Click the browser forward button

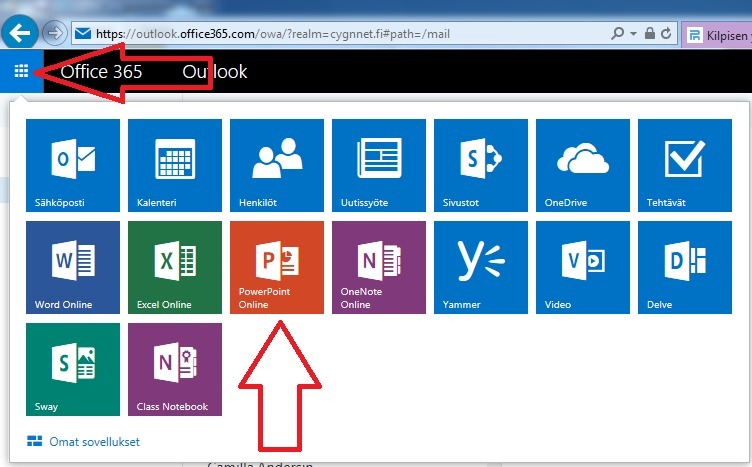(x=54, y=34)
